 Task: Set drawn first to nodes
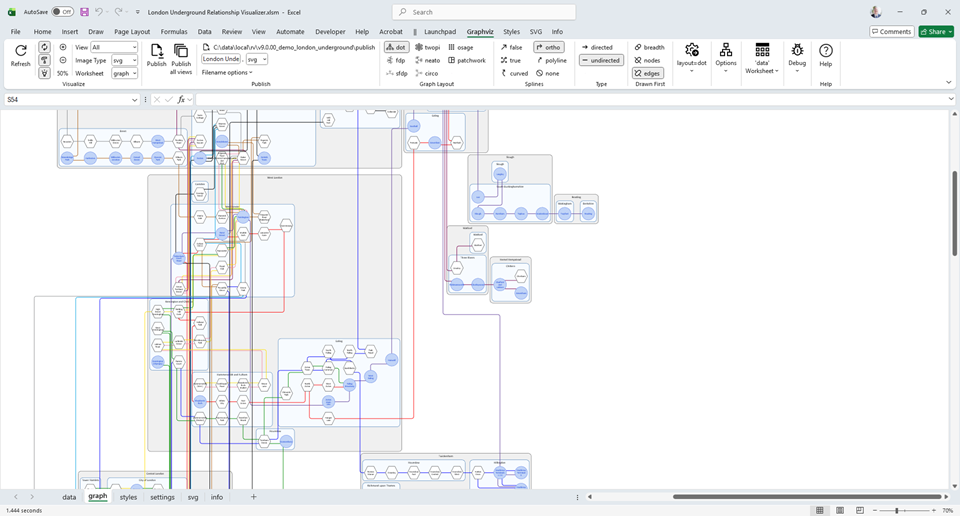[647, 60]
